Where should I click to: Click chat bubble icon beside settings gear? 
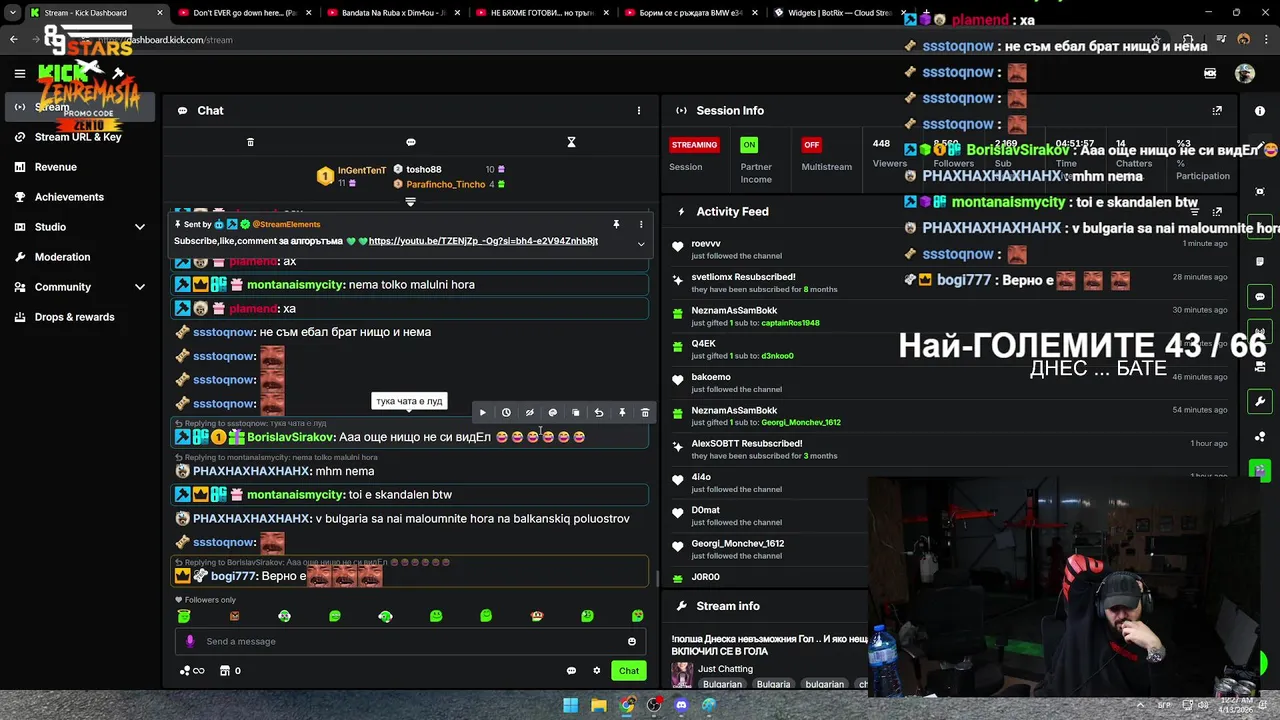[571, 671]
